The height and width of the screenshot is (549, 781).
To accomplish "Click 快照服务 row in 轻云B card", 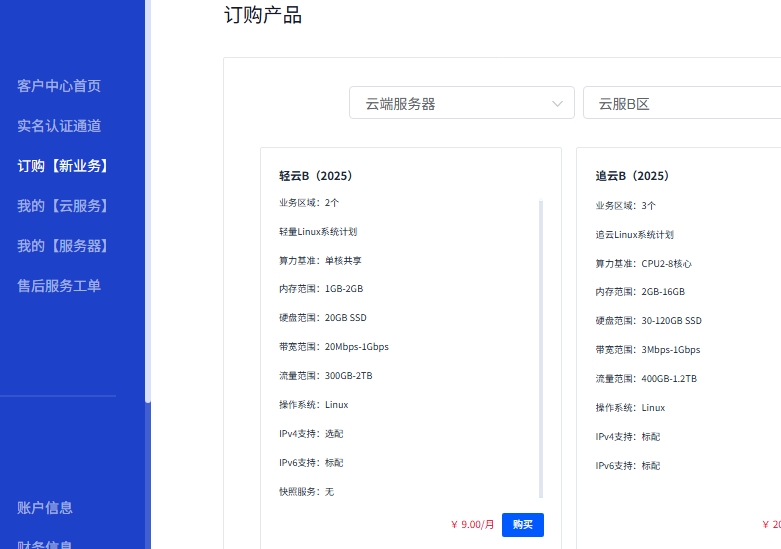I will tap(307, 492).
